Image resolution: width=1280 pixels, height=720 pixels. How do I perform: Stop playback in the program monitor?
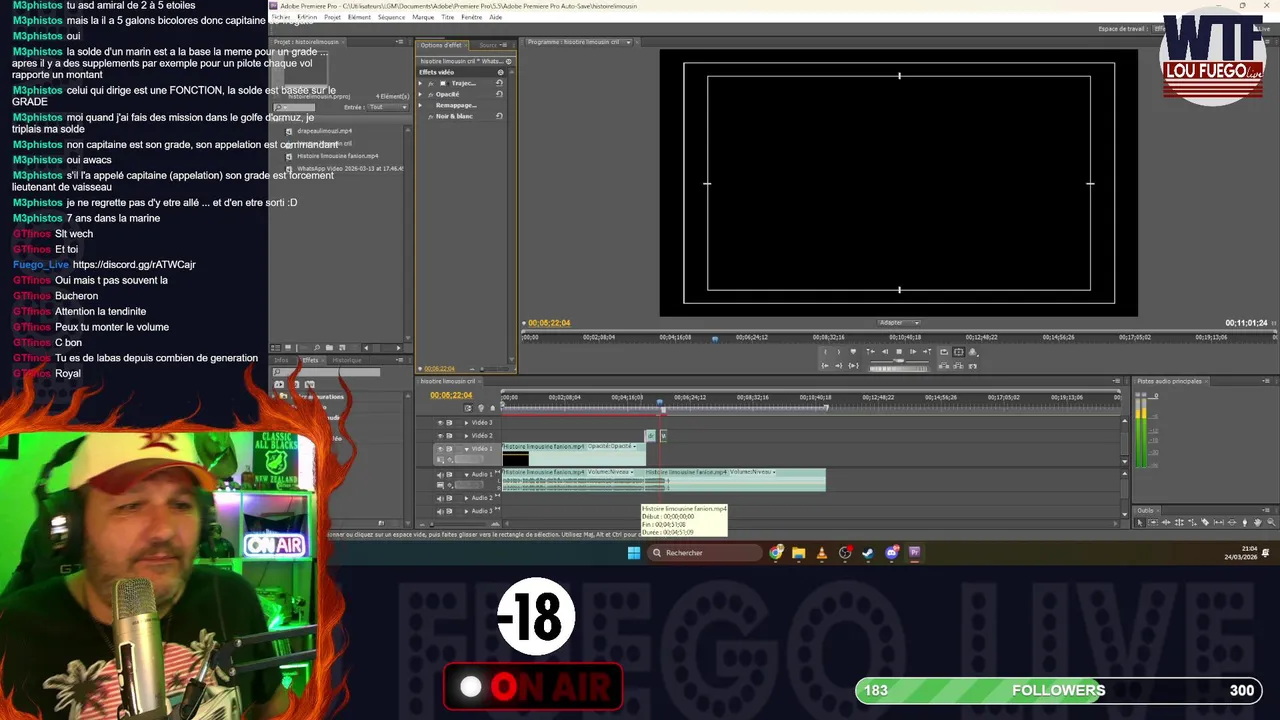[x=899, y=352]
